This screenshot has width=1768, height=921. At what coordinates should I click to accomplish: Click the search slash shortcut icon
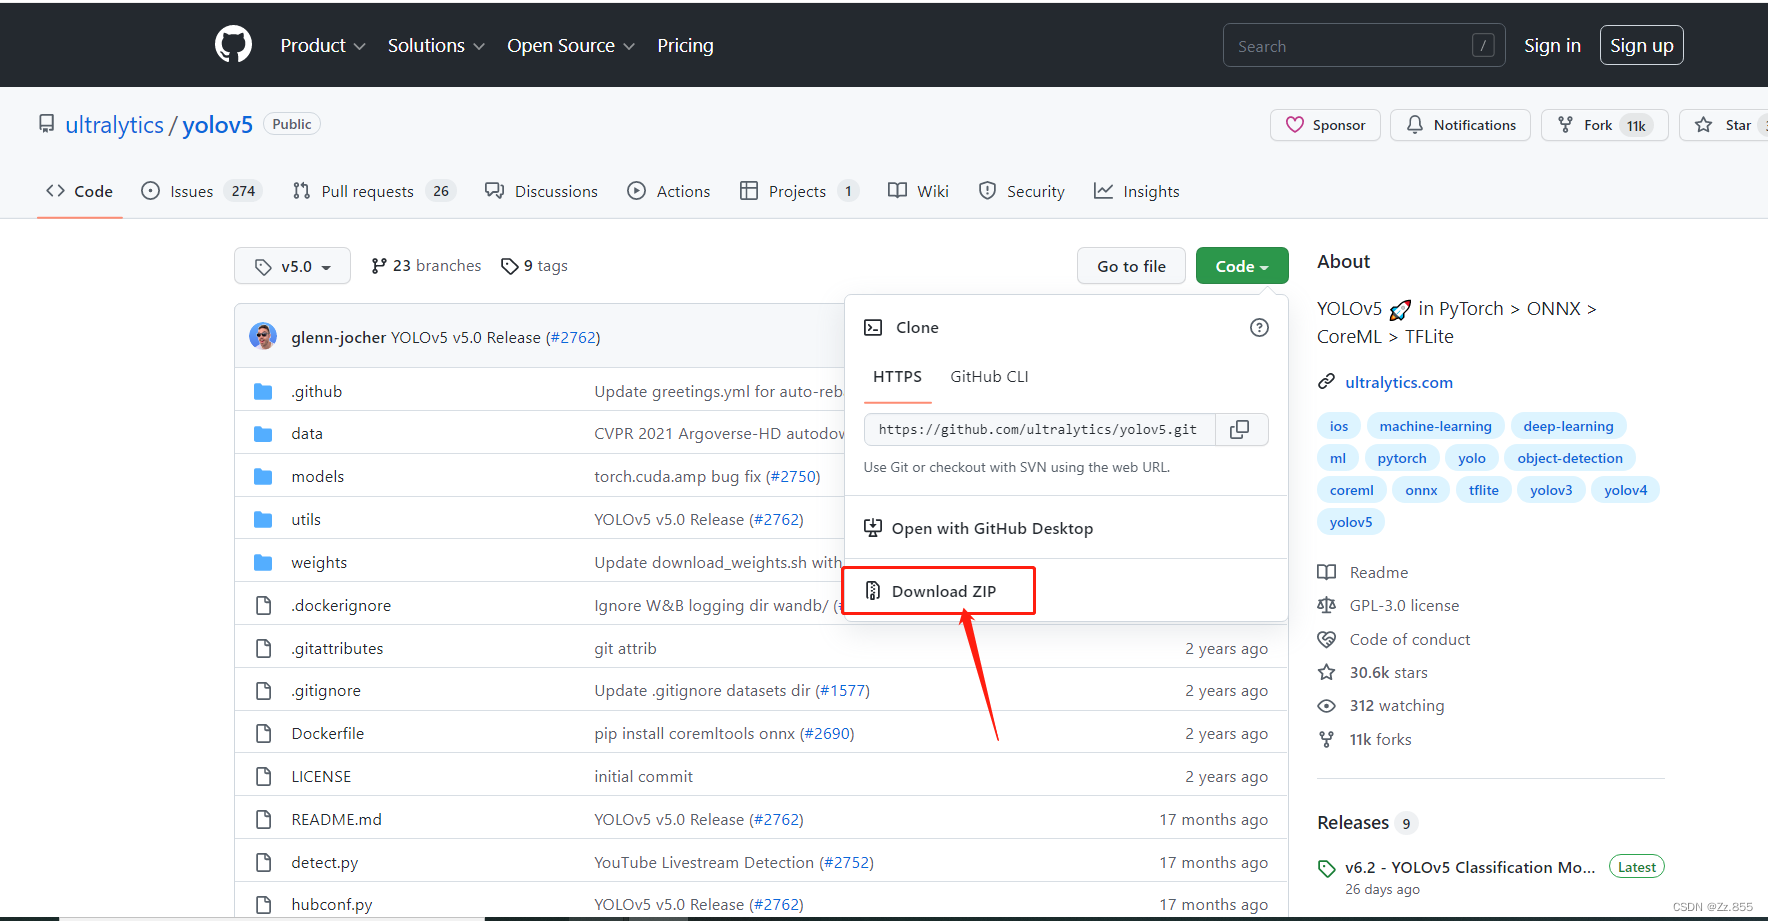[1483, 45]
